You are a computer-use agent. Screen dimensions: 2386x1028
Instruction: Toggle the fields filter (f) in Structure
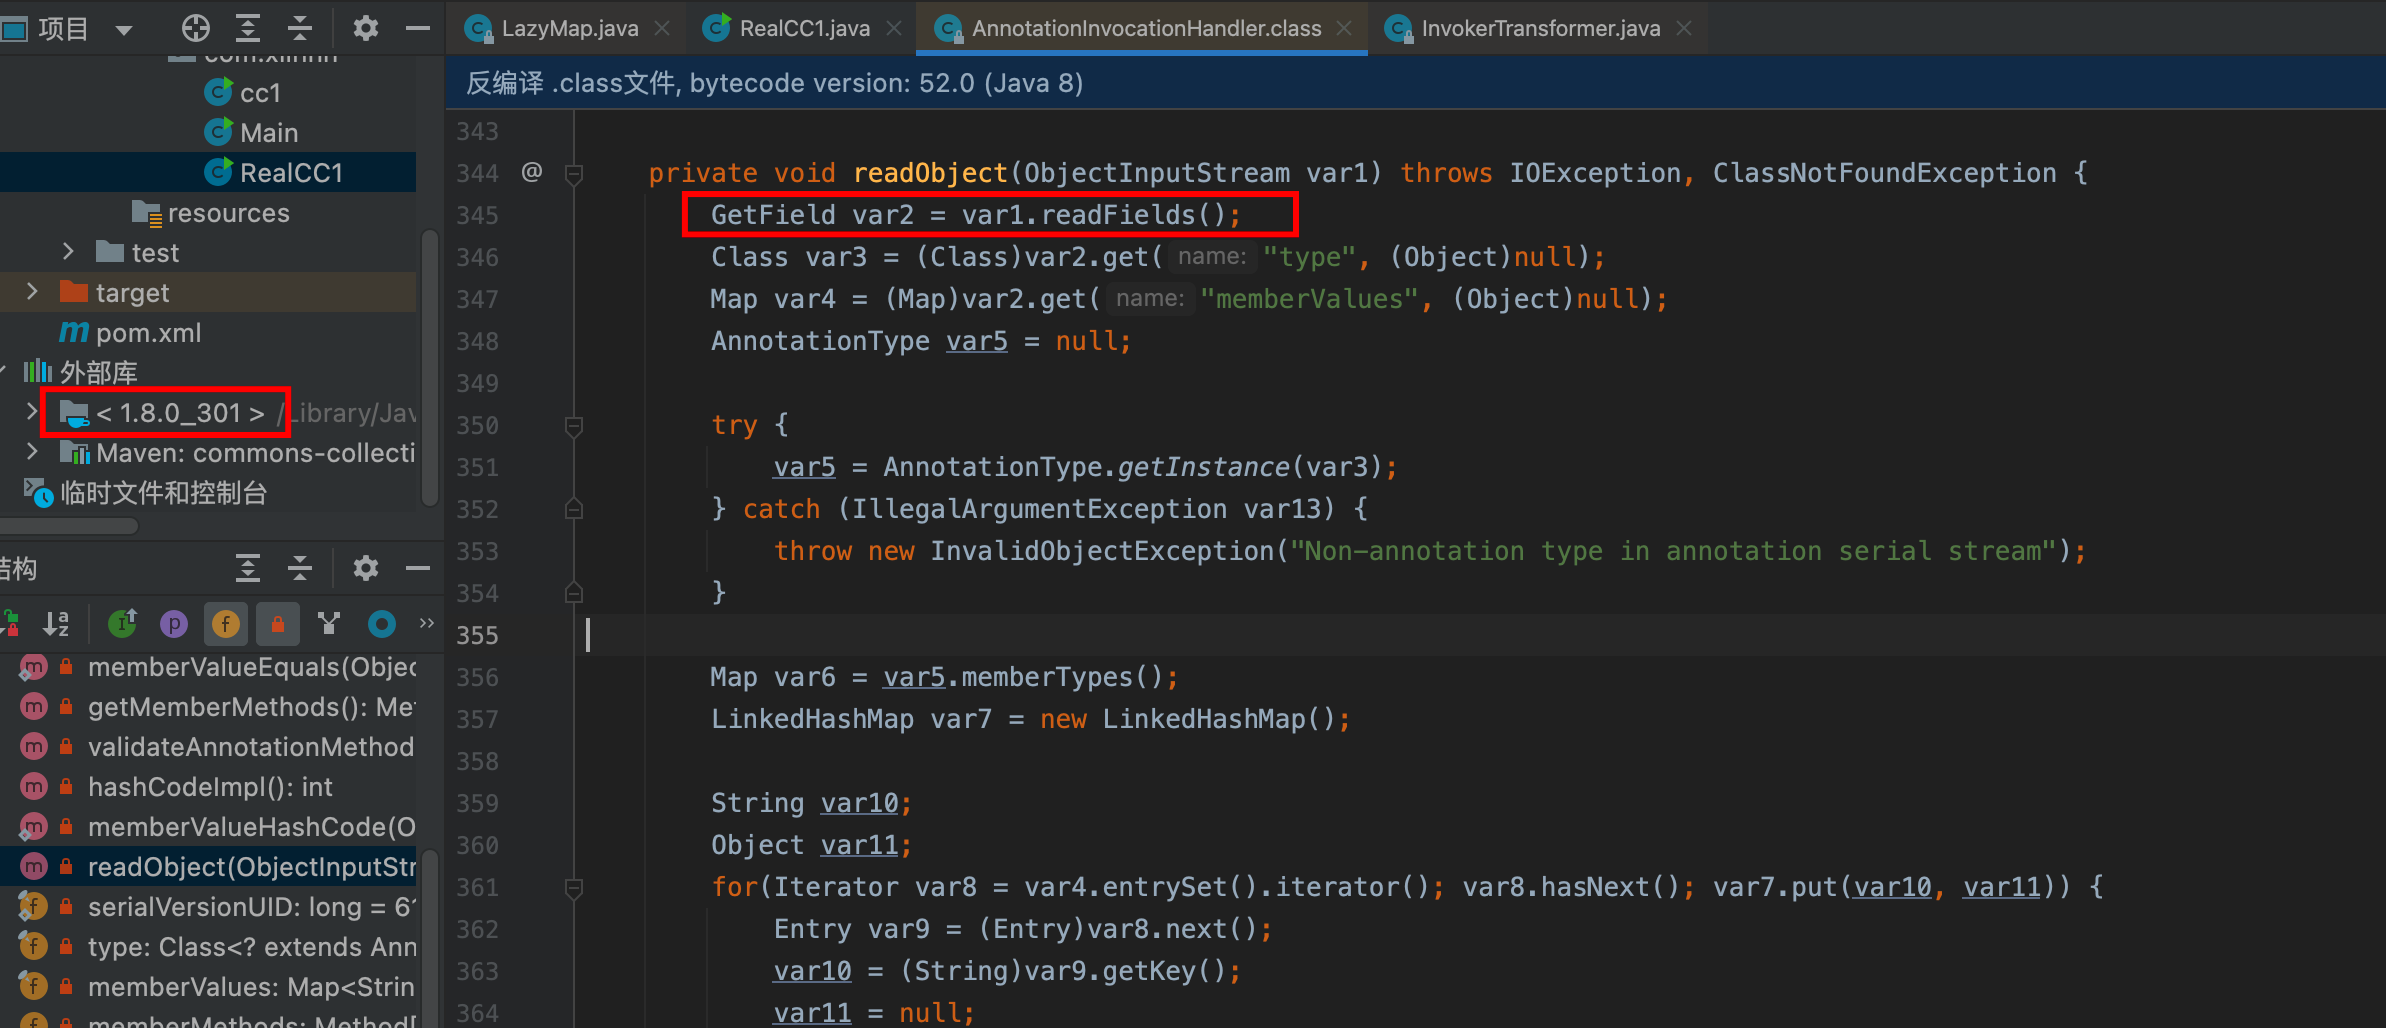coord(226,623)
